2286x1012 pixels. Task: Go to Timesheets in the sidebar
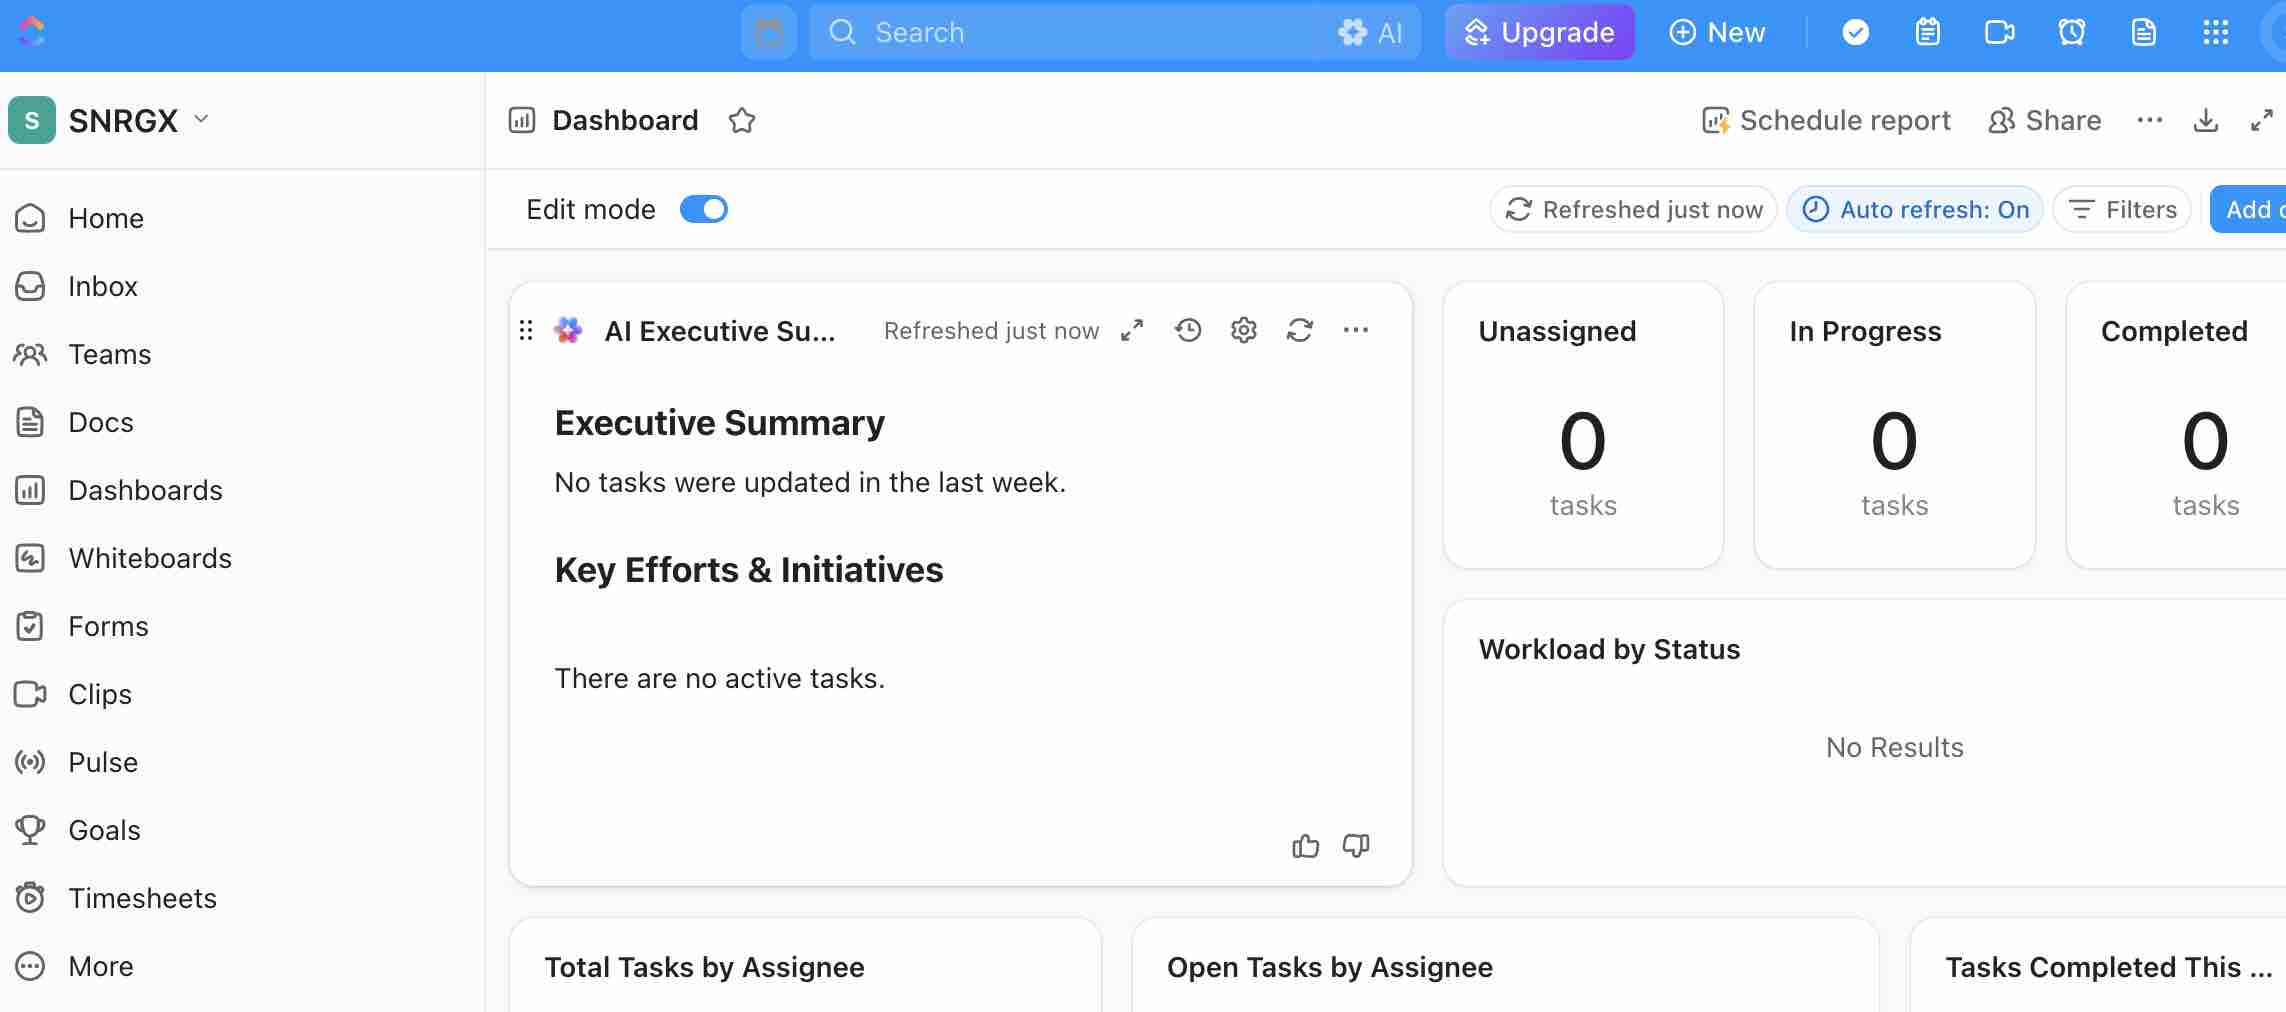click(x=142, y=898)
